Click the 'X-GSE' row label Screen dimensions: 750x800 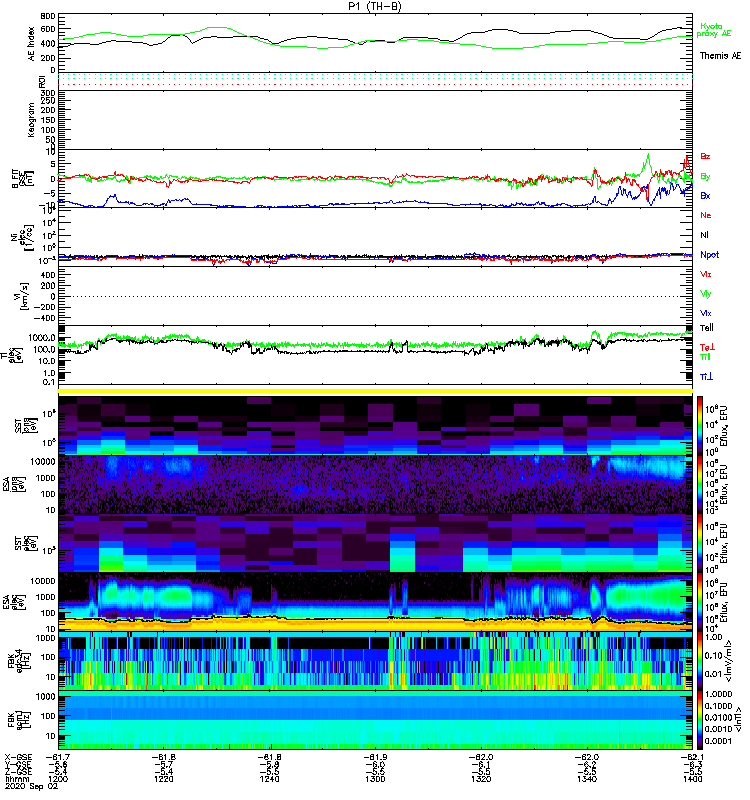click(x=18, y=758)
